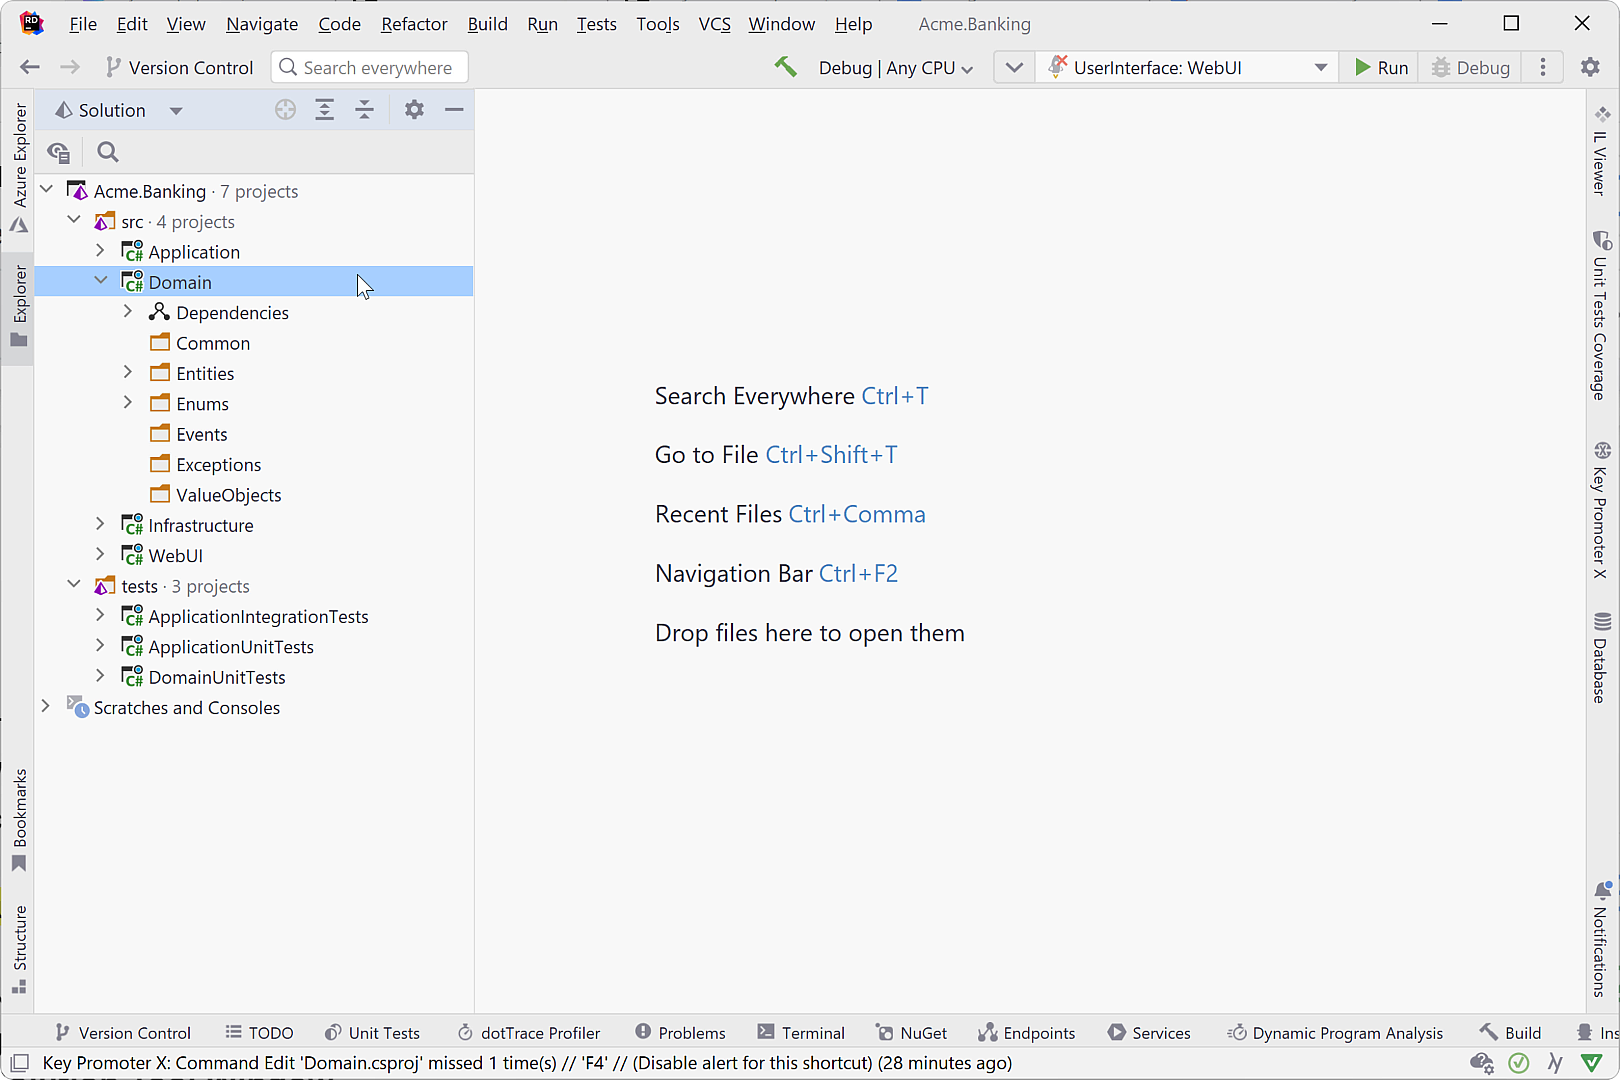Open the dotTrace Profiler tool window

[x=528, y=1033]
